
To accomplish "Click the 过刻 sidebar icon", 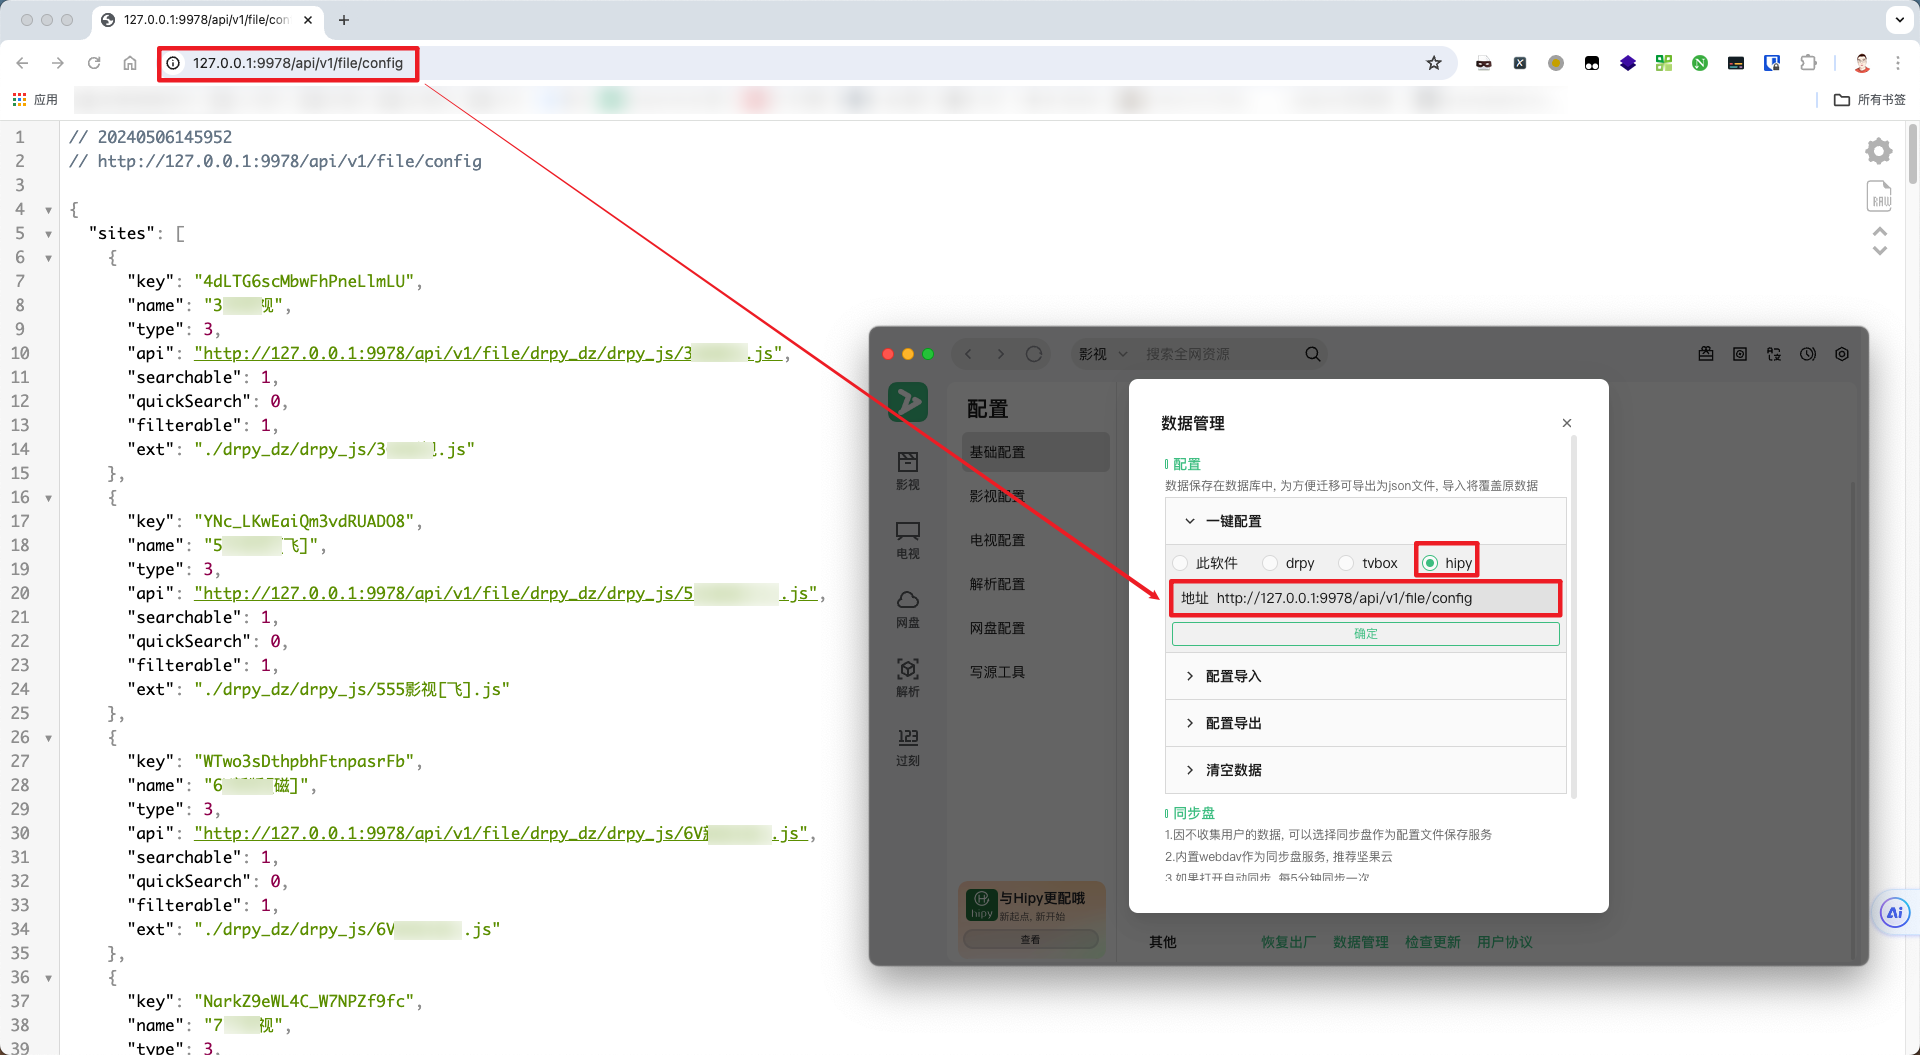I will [908, 746].
